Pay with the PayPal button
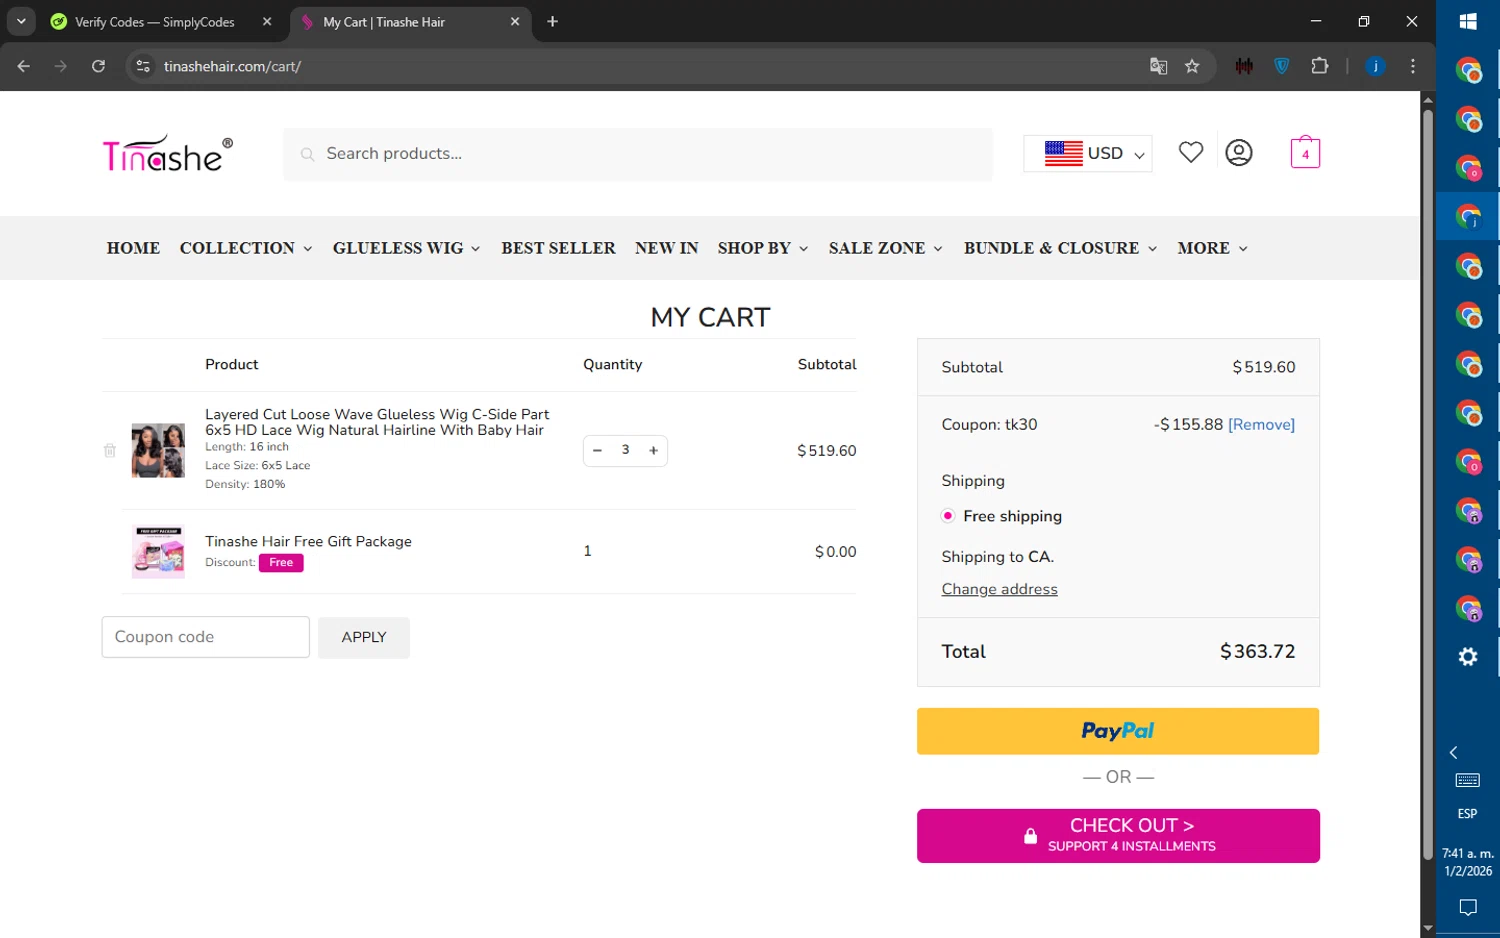 click(x=1118, y=731)
